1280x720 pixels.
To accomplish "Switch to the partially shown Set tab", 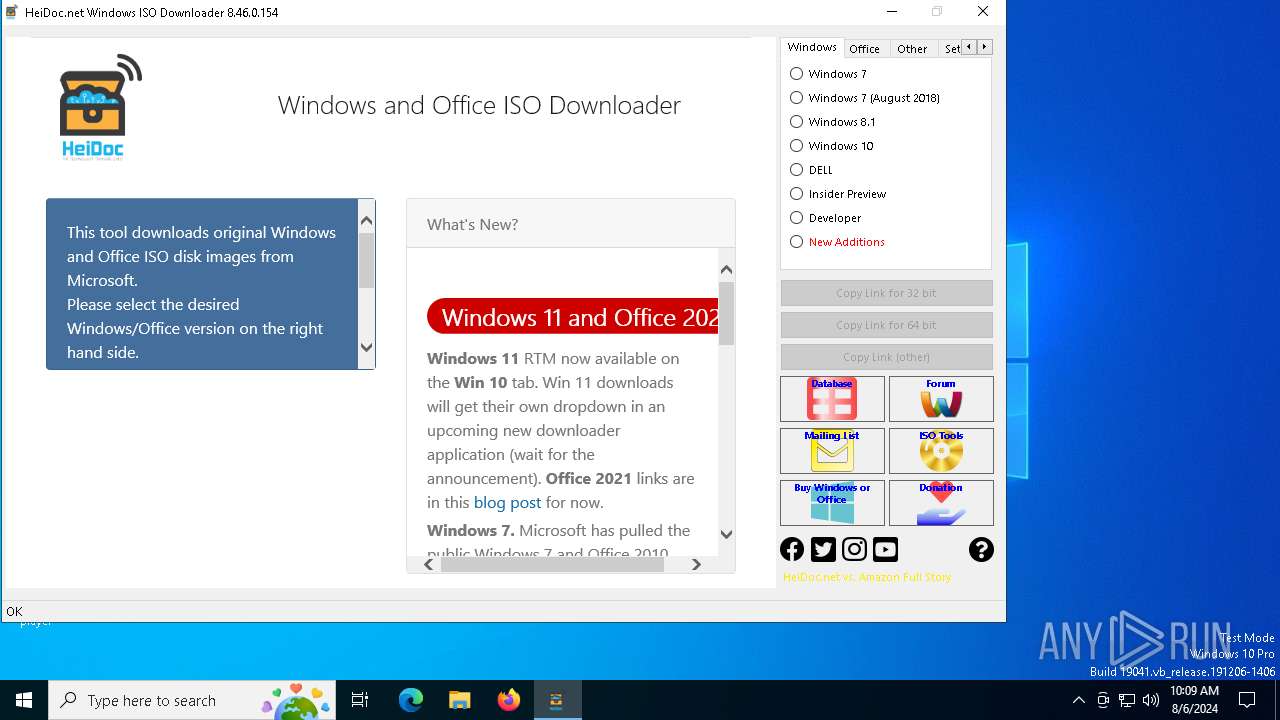I will tap(951, 49).
